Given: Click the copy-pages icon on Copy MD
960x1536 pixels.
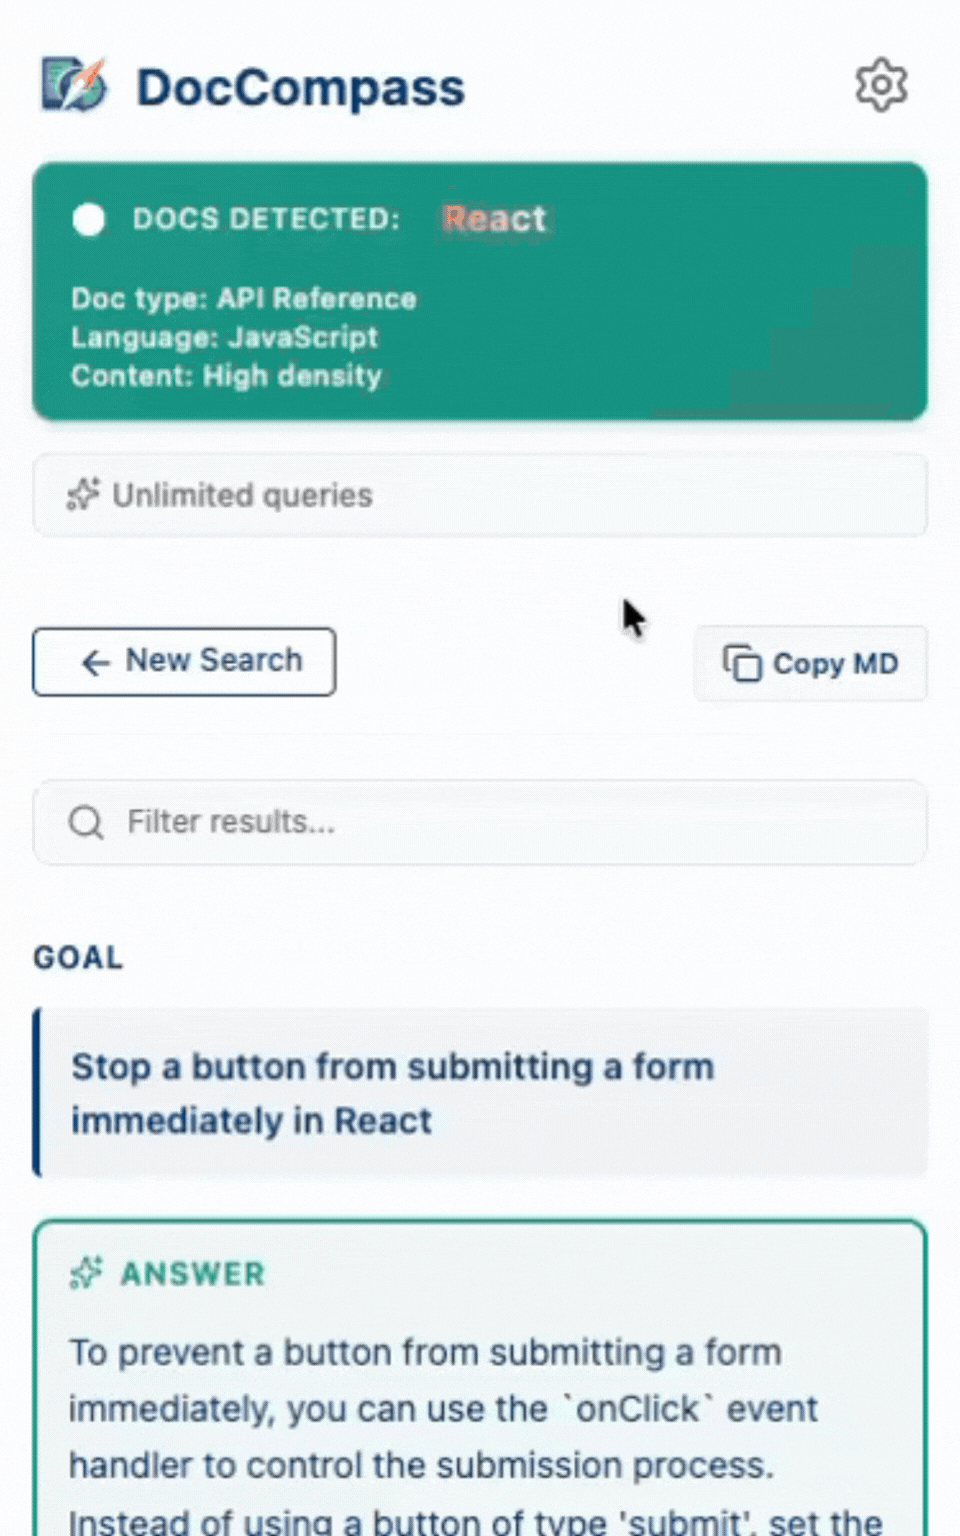Looking at the screenshot, I should pos(742,663).
